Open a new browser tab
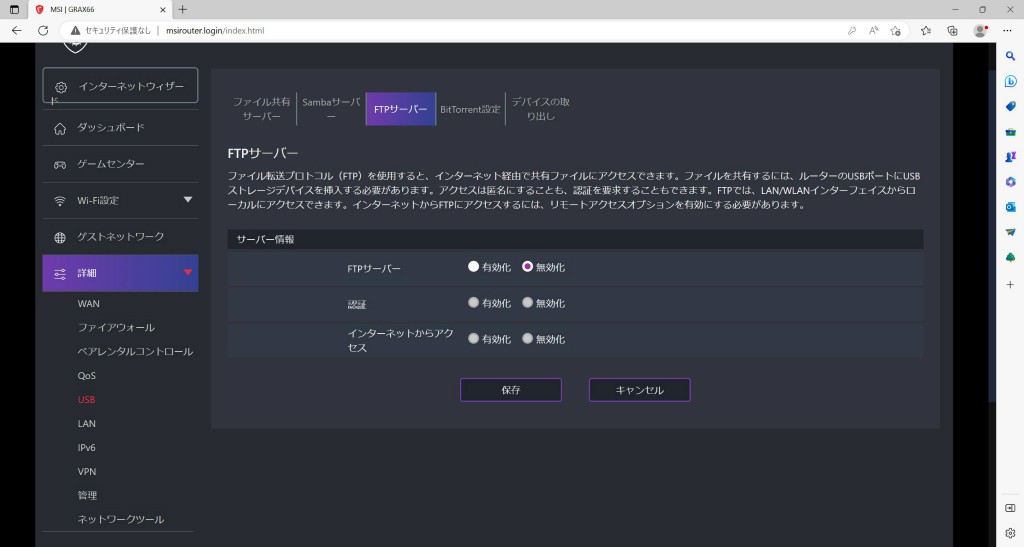Viewport: 1024px width, 547px height. tap(183, 10)
